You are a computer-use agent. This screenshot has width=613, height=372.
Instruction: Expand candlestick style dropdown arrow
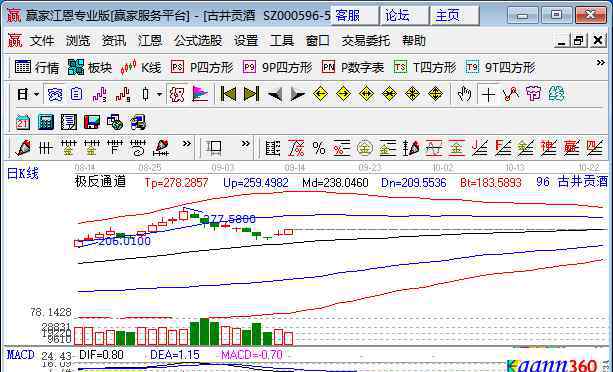[x=159, y=94]
